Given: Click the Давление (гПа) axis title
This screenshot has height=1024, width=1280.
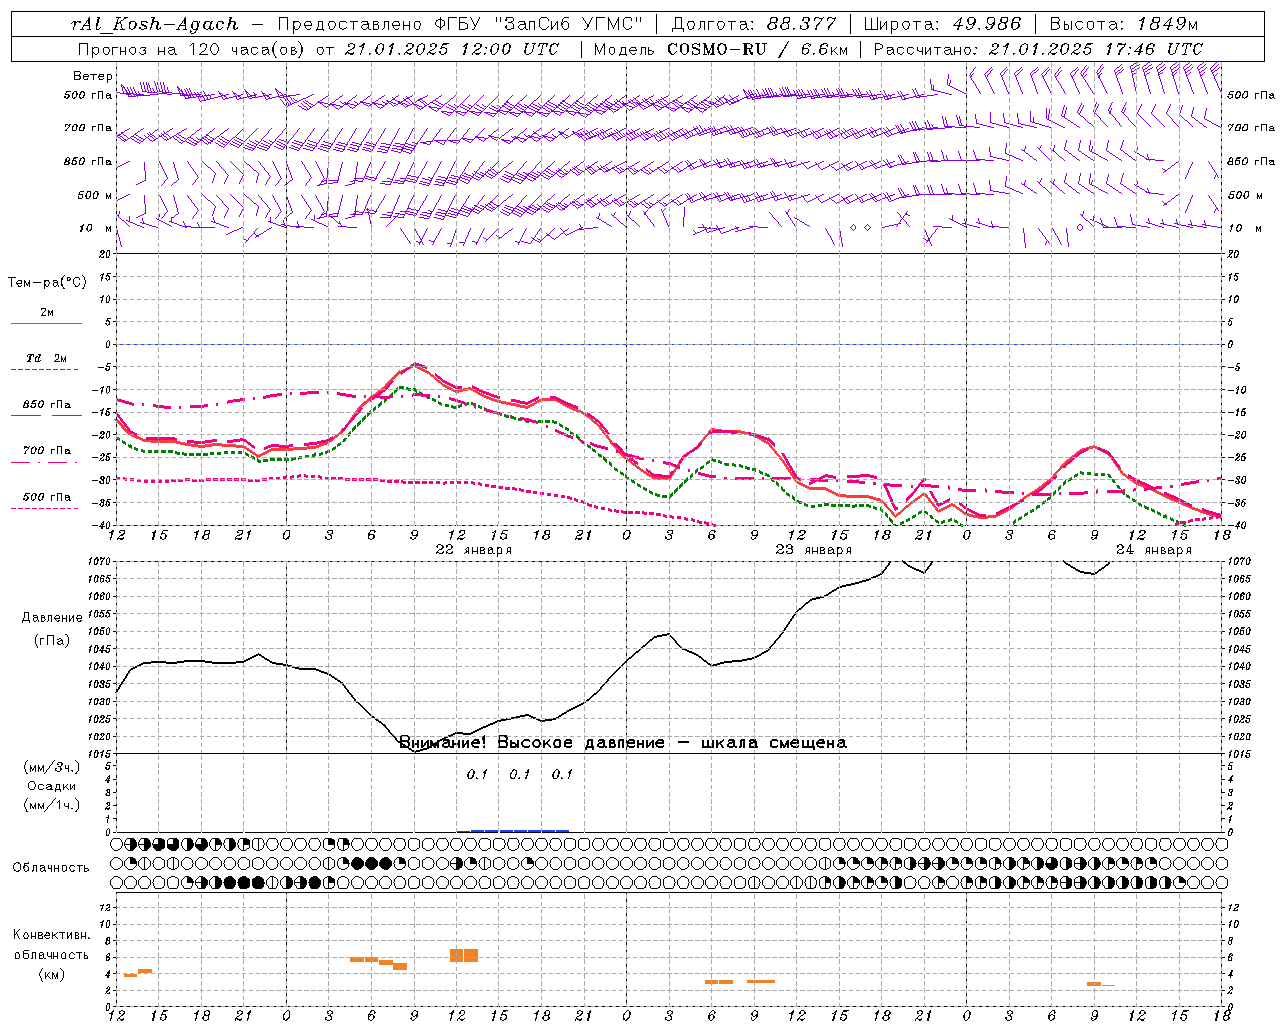Looking at the screenshot, I should (x=52, y=629).
